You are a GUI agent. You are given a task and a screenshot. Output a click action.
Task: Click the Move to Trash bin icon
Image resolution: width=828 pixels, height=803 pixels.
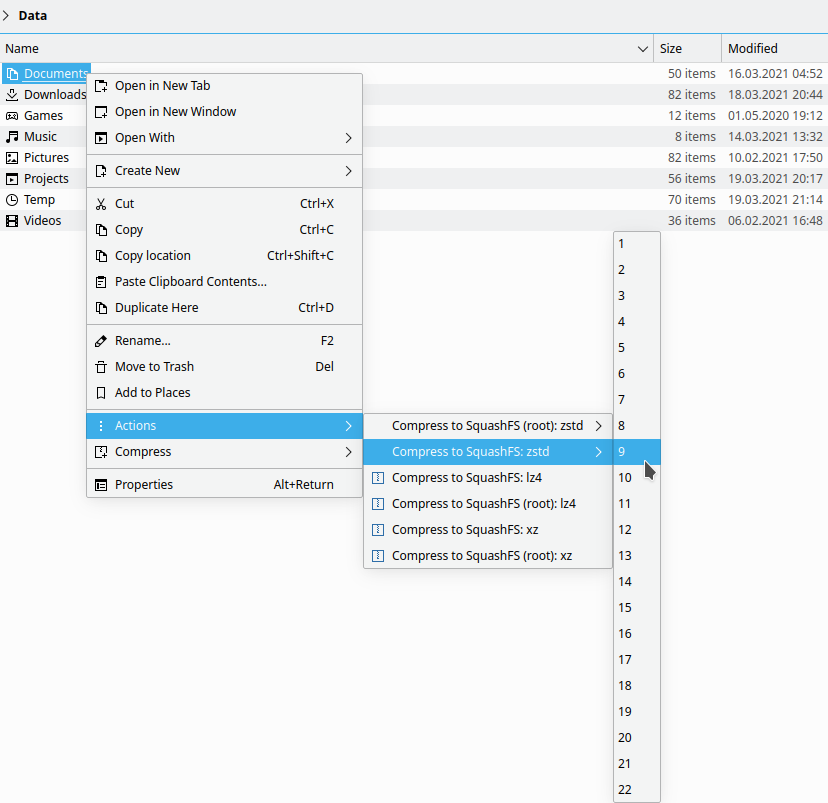coord(101,367)
